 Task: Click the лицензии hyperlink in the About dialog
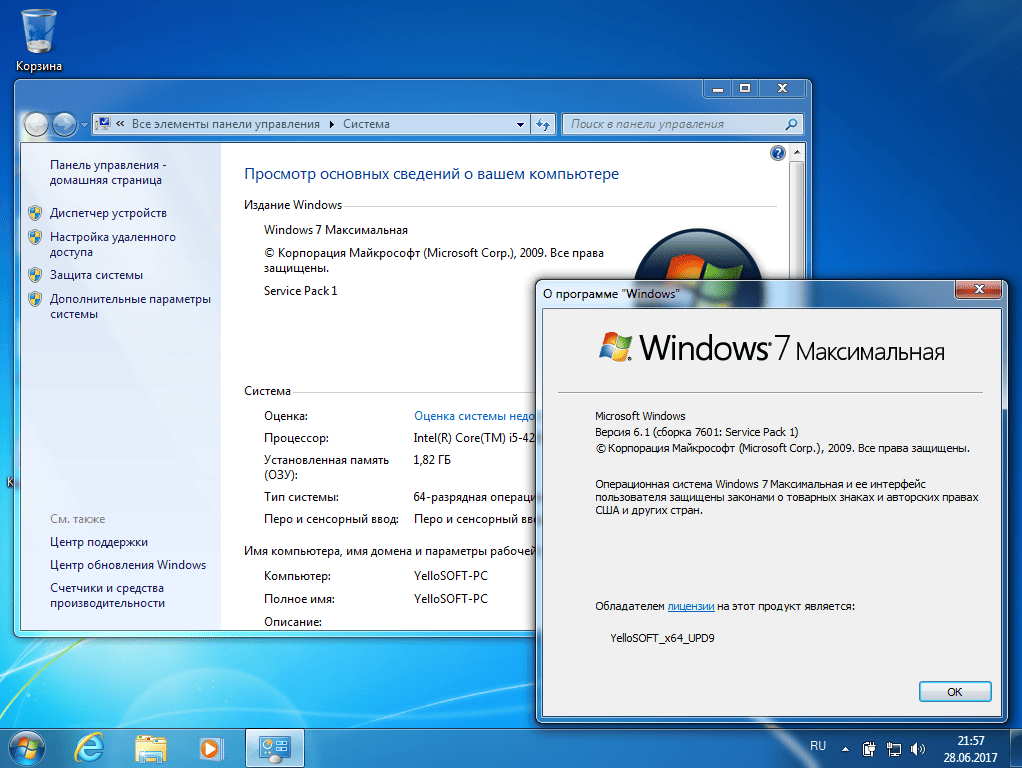[x=691, y=606]
